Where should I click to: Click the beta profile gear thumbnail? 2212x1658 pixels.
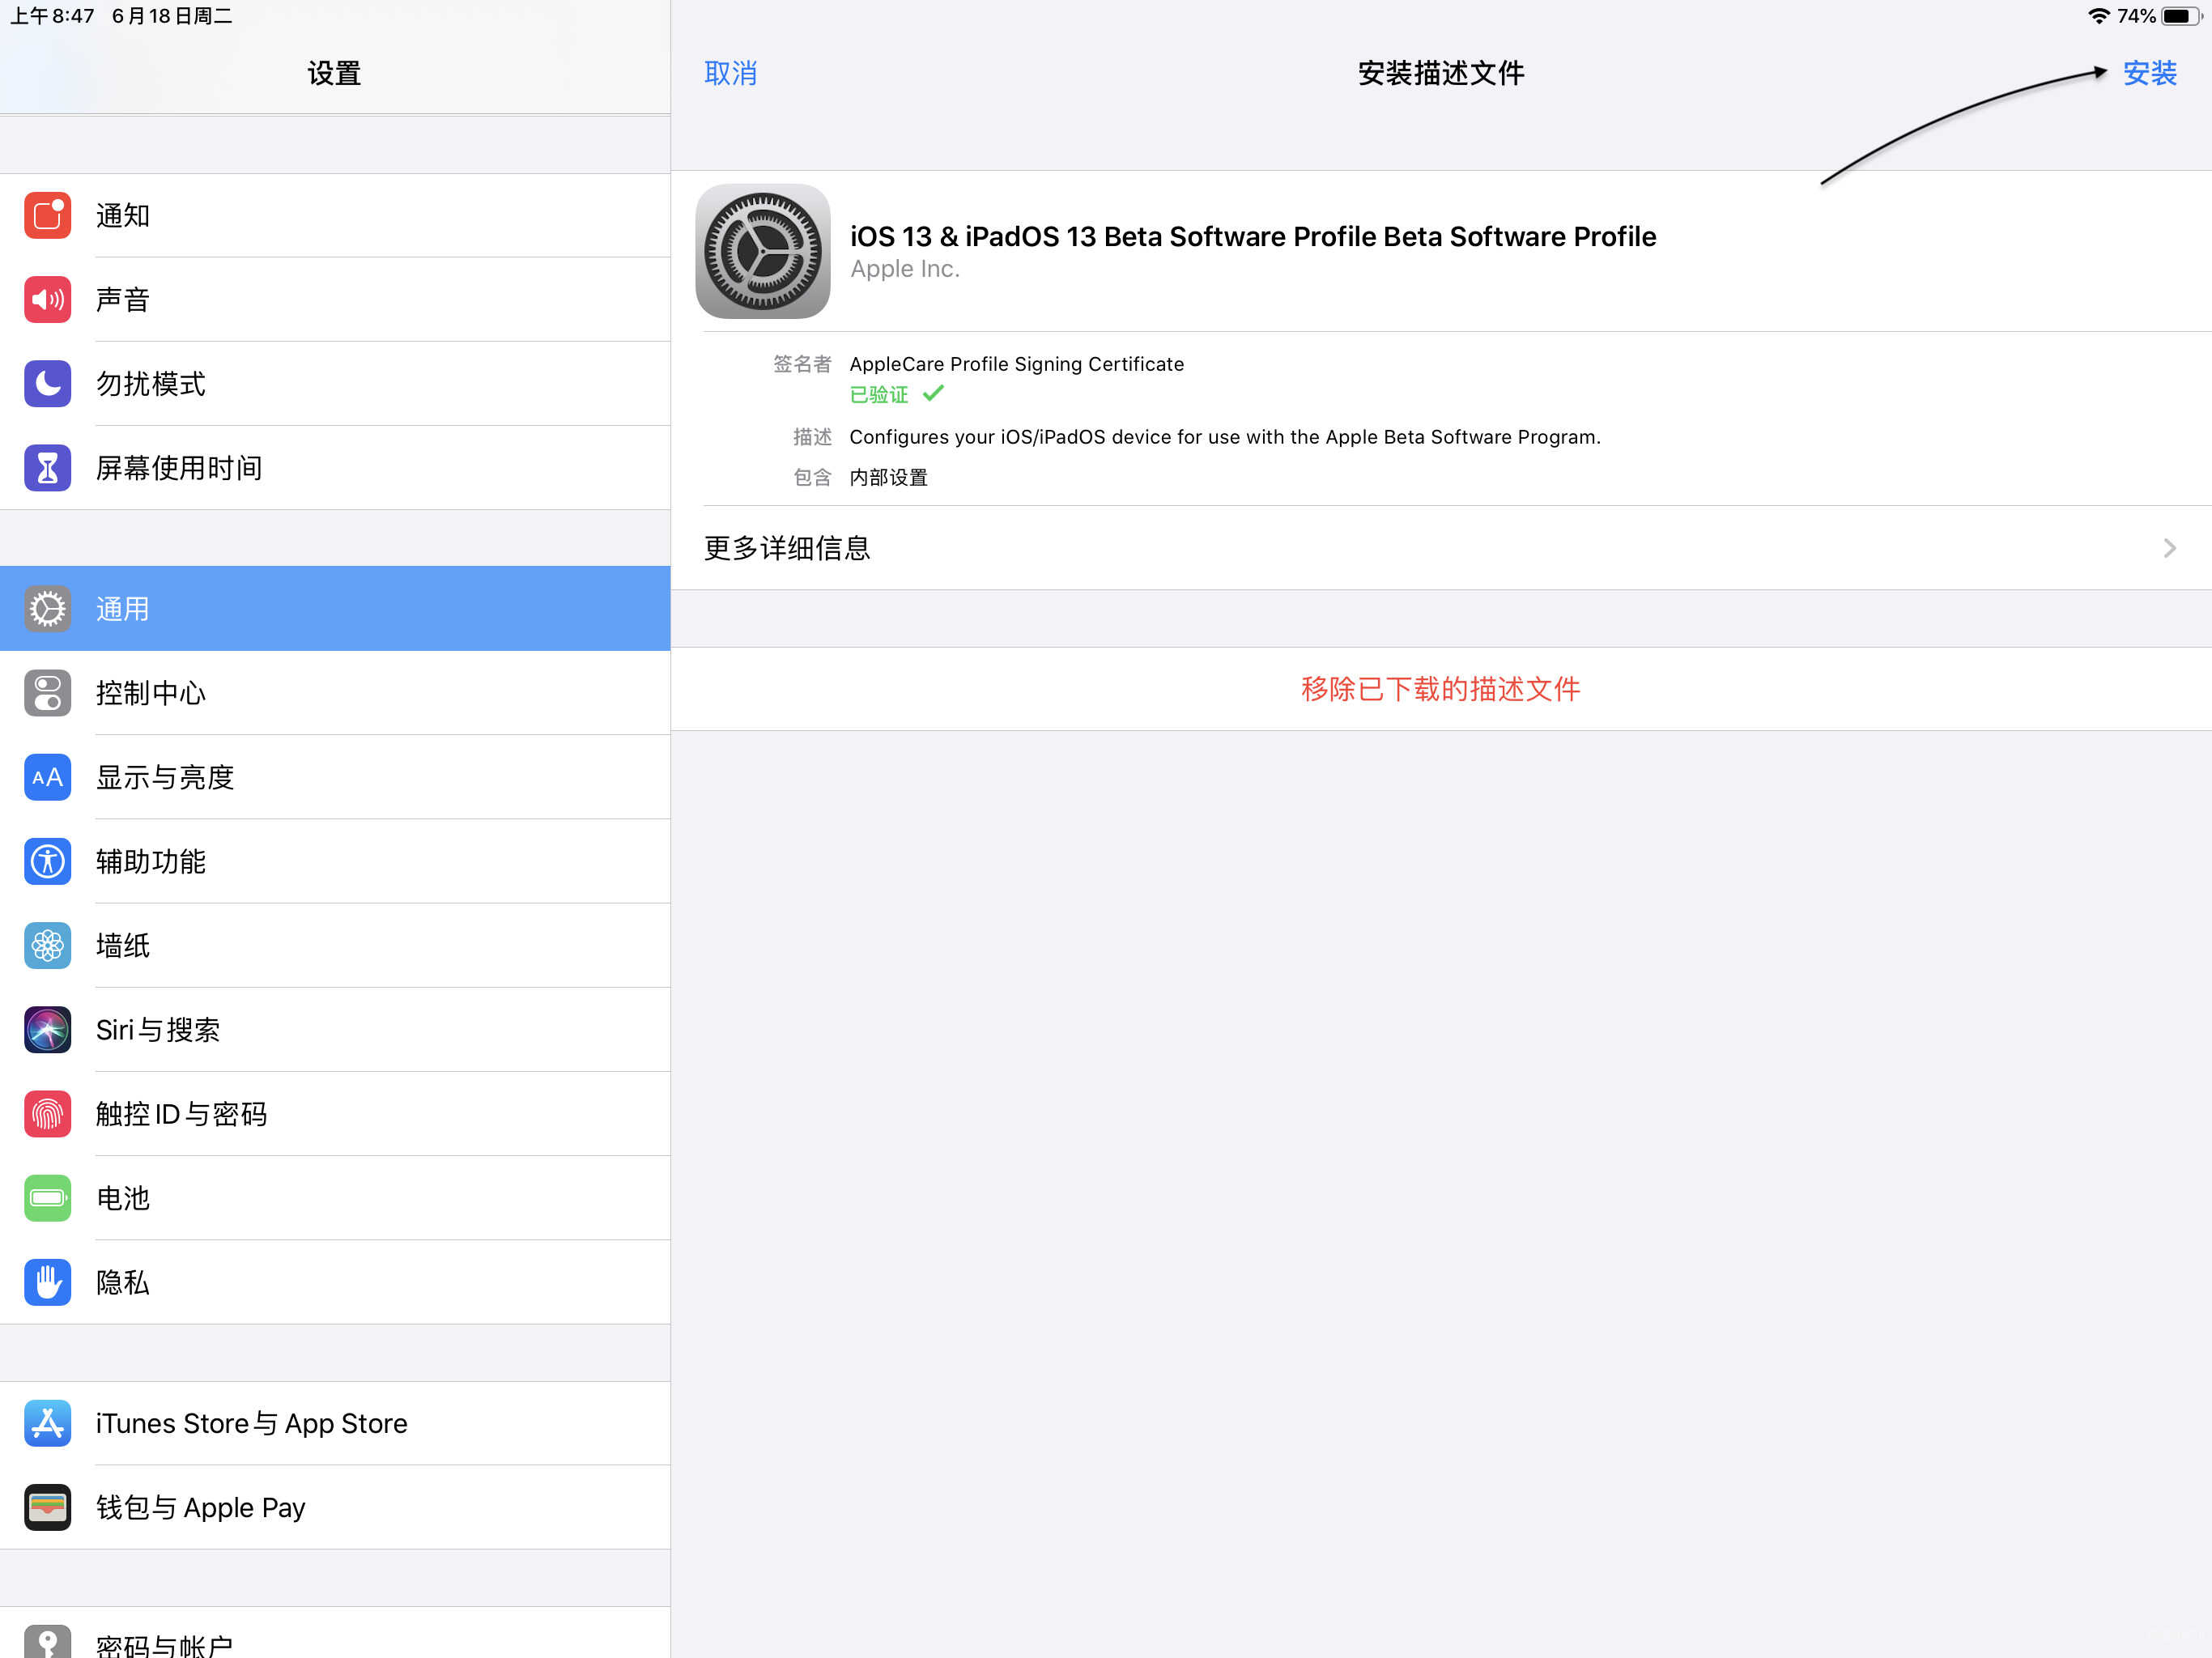click(x=762, y=251)
